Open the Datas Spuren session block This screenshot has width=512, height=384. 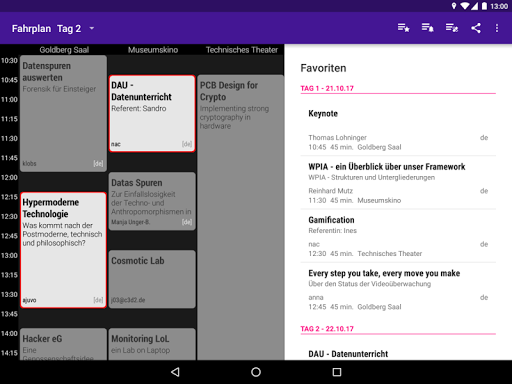coord(152,201)
